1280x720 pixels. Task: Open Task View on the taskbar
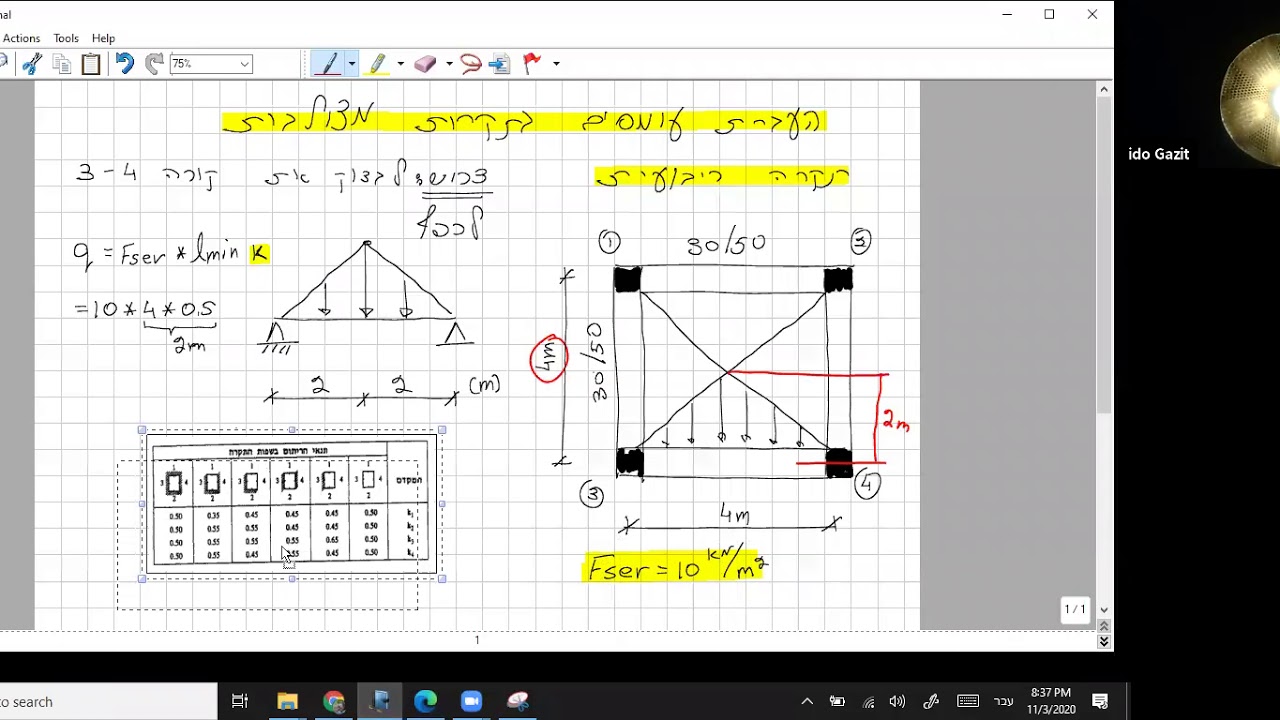tap(240, 702)
